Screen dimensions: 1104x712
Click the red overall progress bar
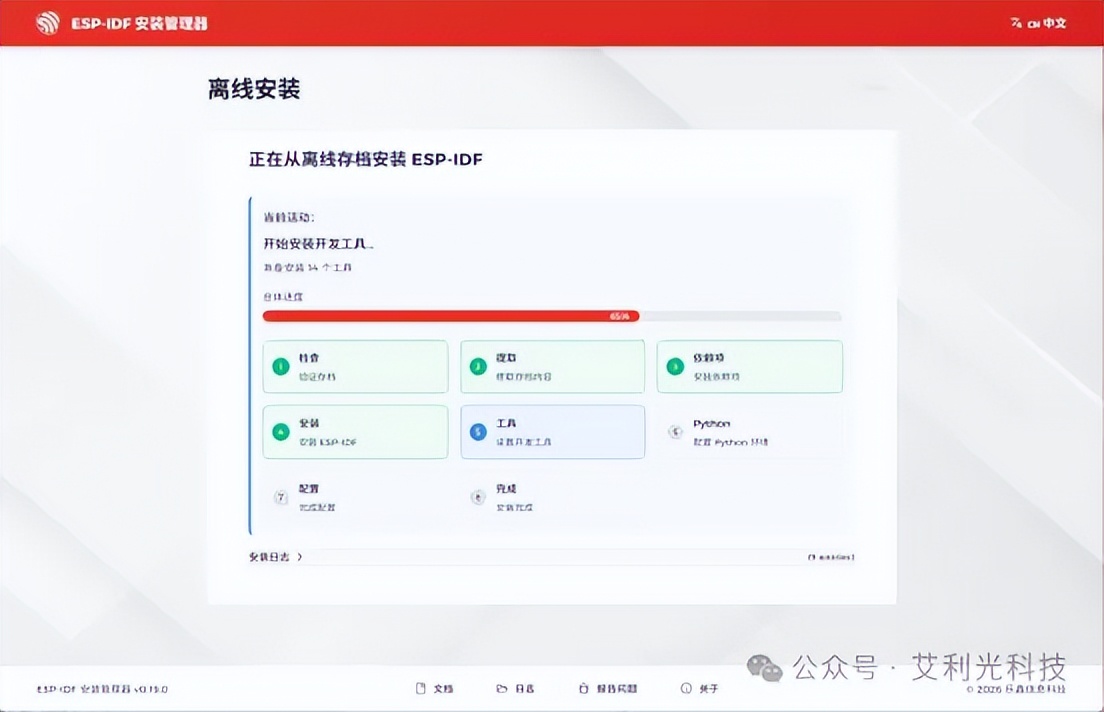tap(451, 316)
